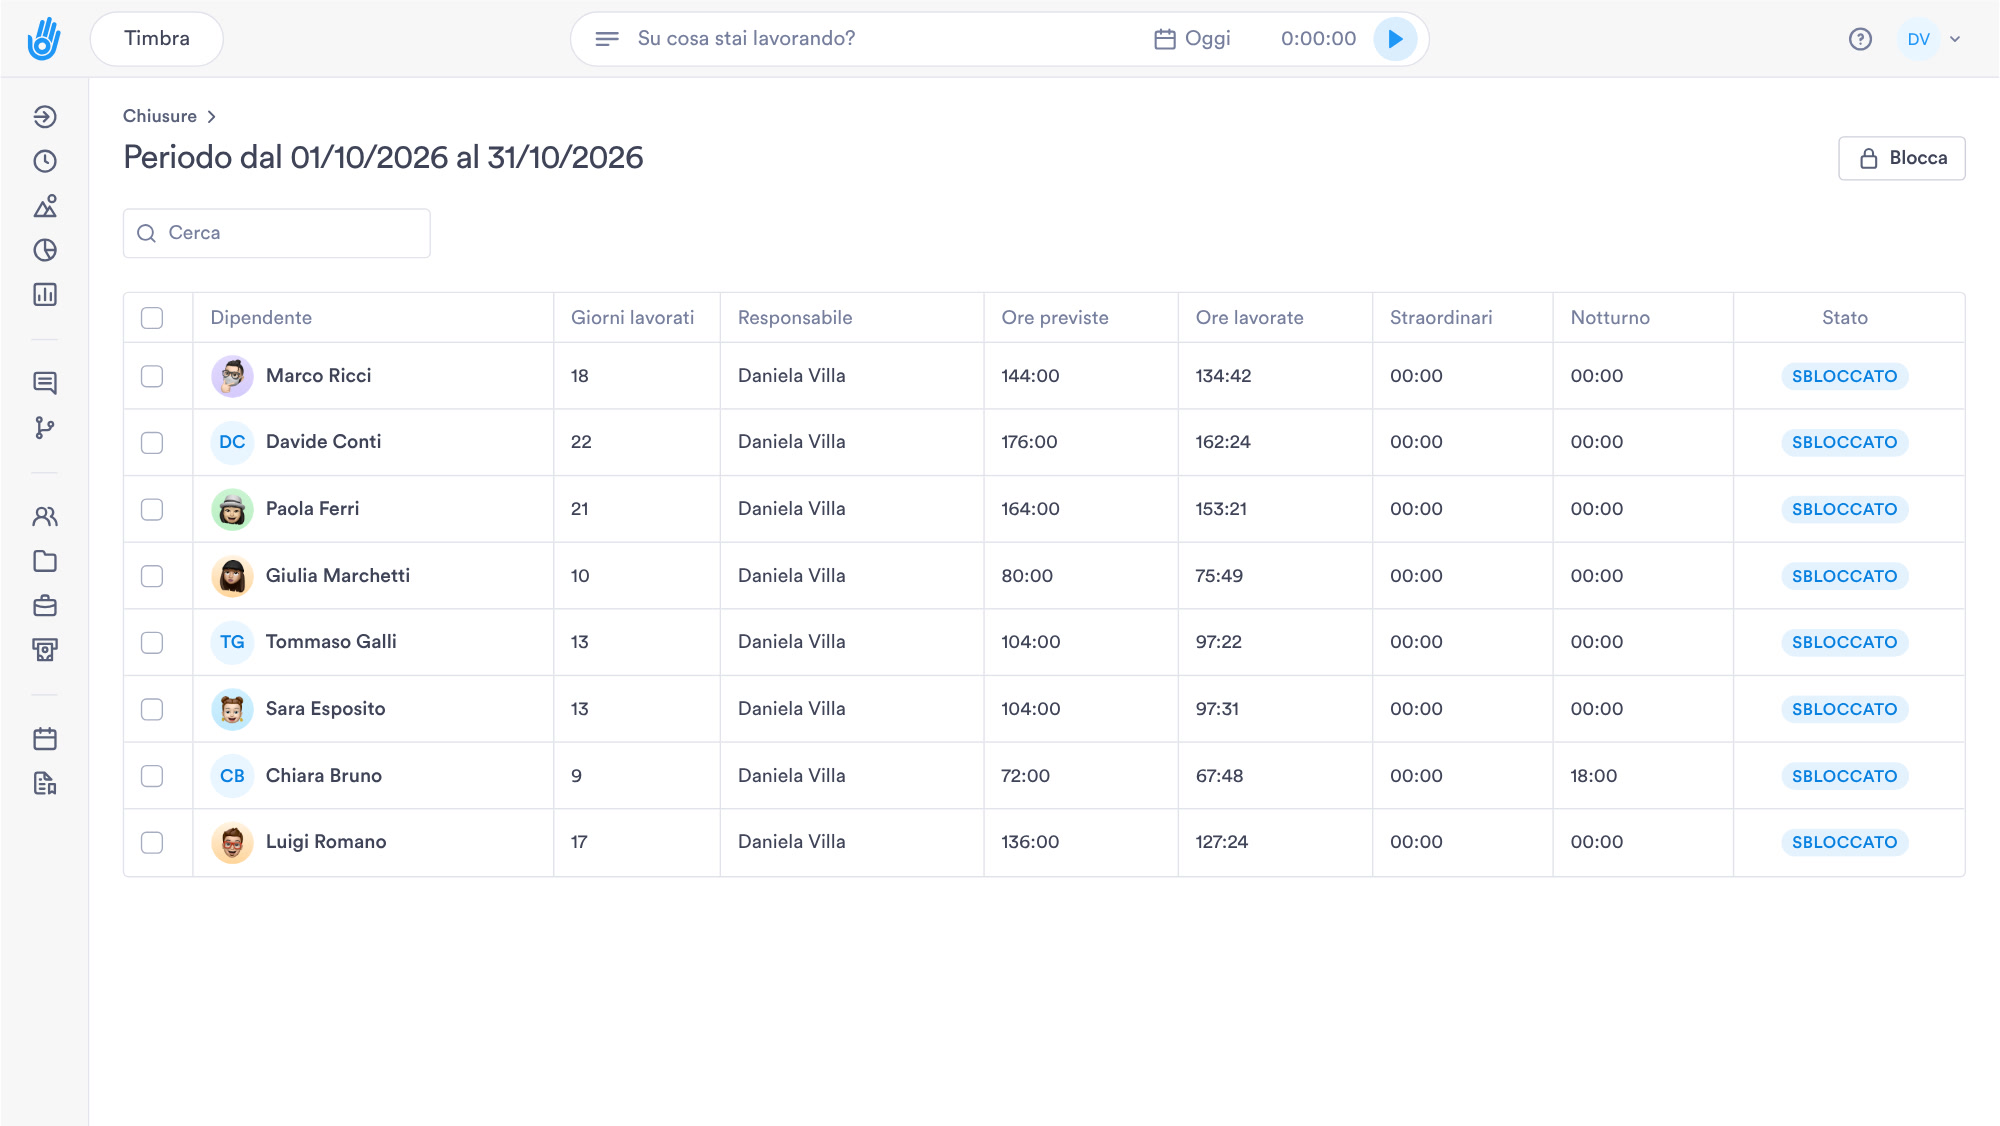Check the Tommaso Galli row checkbox

click(152, 642)
